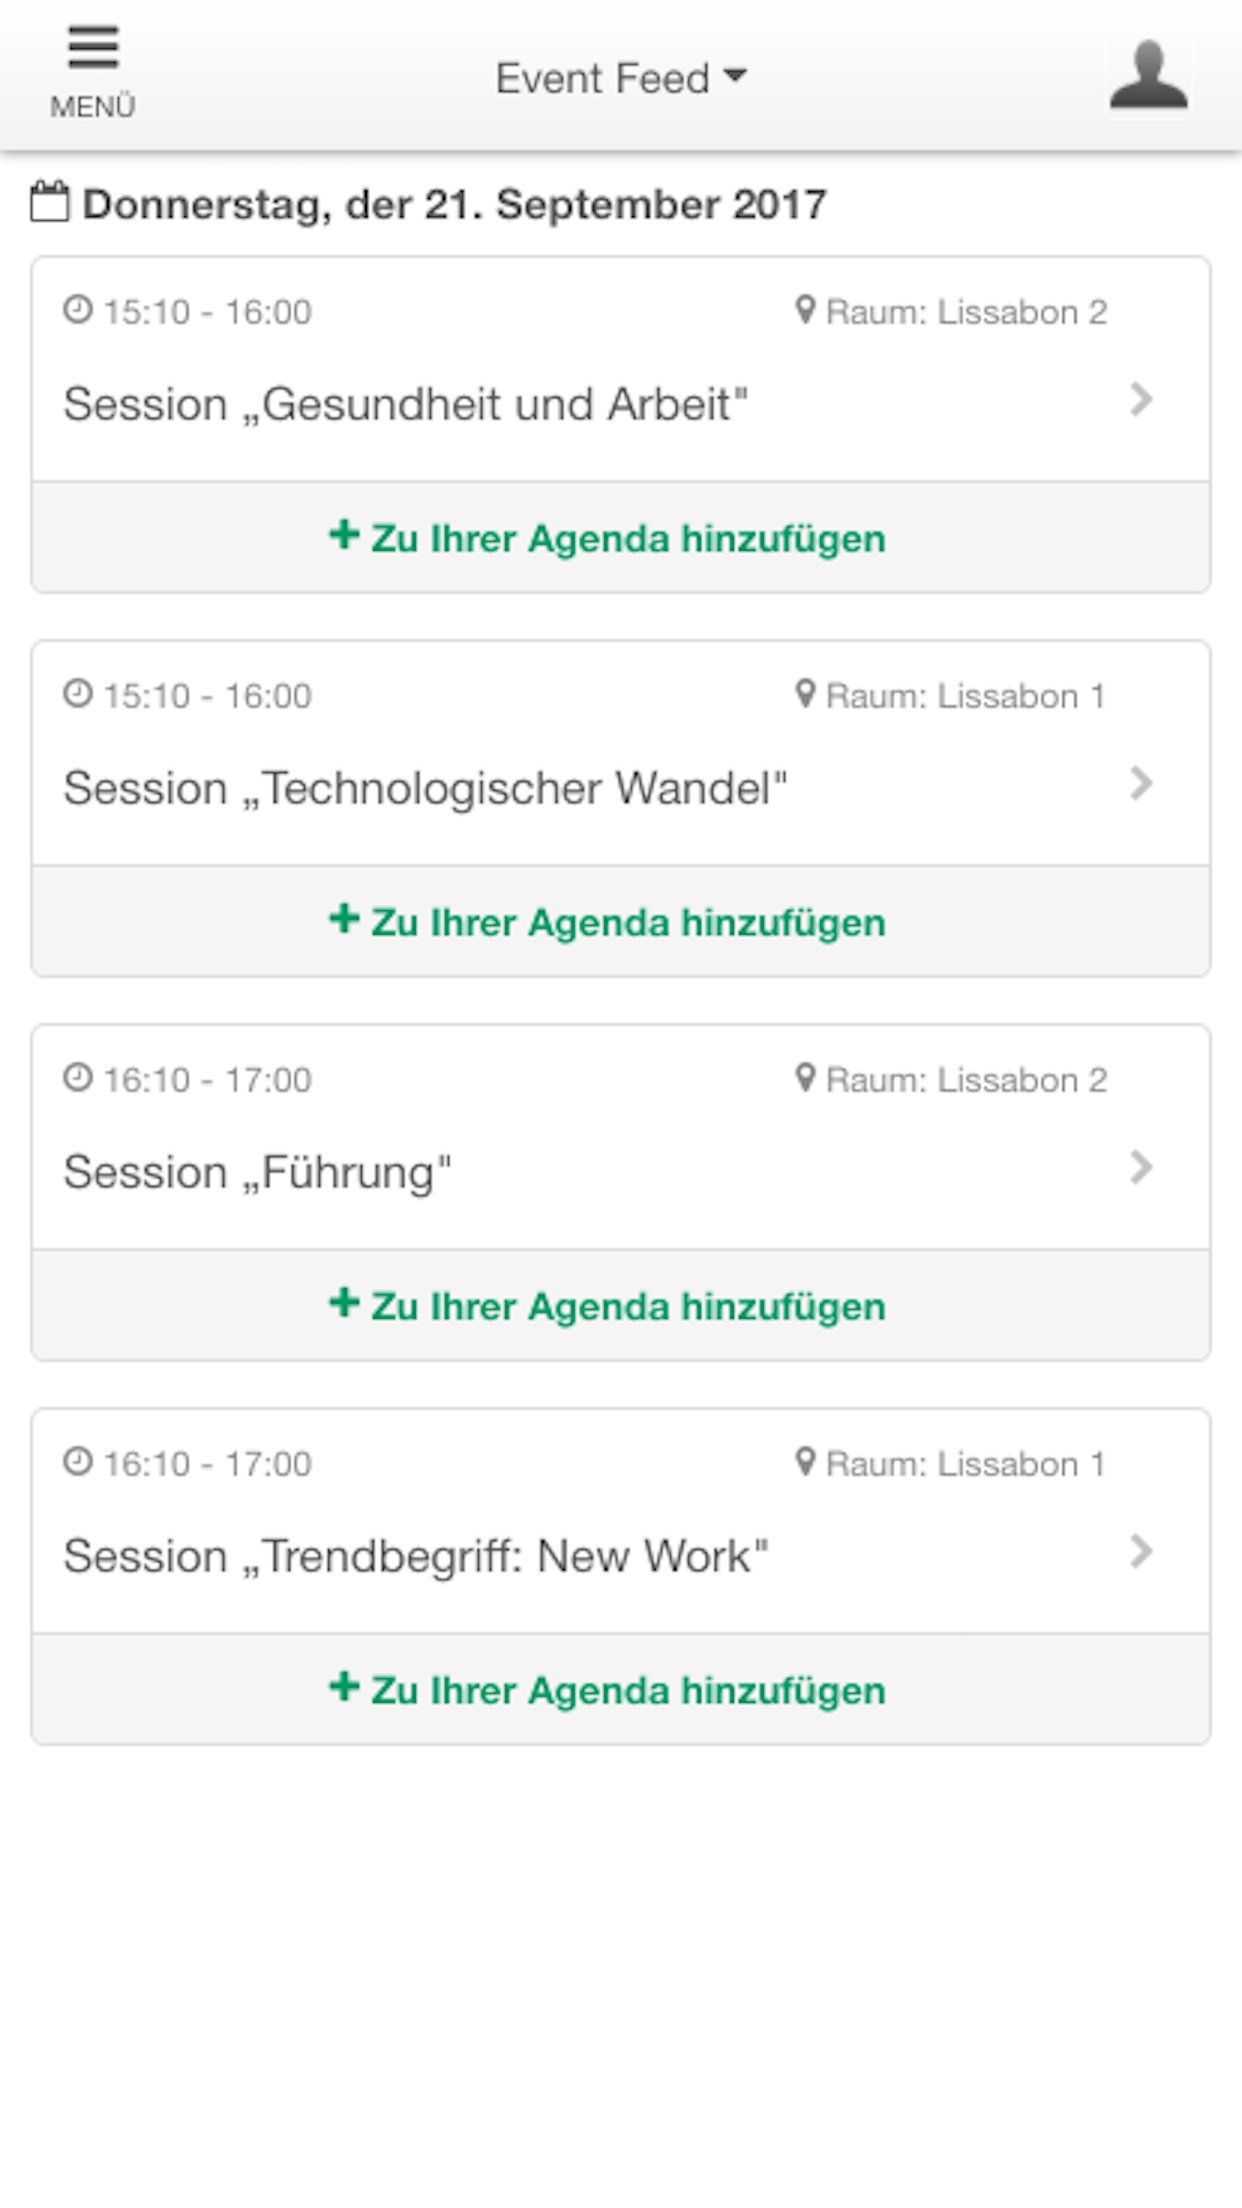Screen dimensions: 1242x2208
Task: Expand the Event Feed dropdown
Action: pos(621,78)
